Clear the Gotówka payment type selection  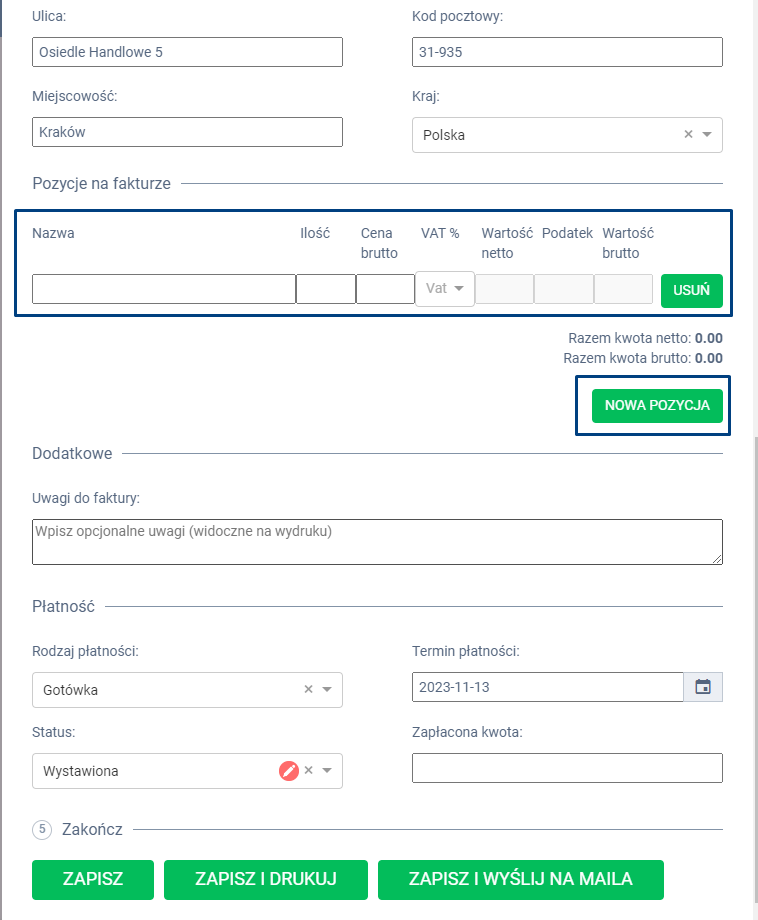click(308, 689)
